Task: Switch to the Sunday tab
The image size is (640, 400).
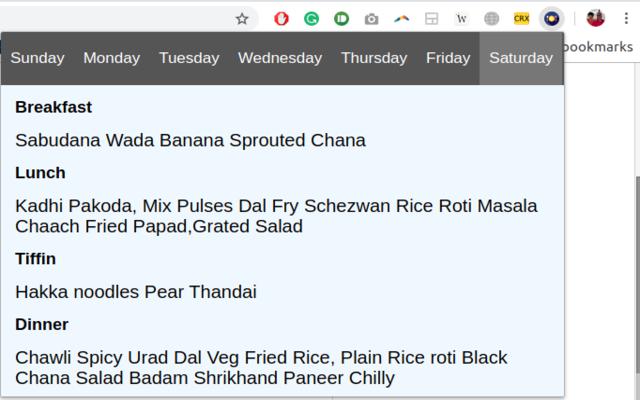Action: [x=37, y=58]
